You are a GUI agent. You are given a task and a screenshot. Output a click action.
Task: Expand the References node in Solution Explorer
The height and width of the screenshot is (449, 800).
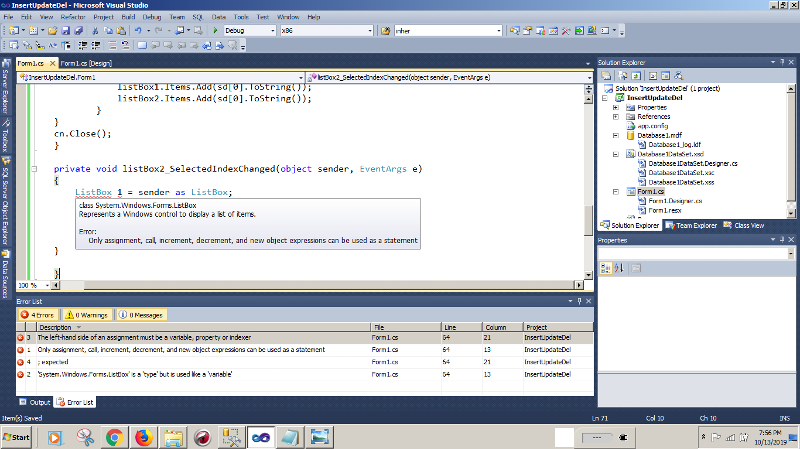(x=616, y=117)
